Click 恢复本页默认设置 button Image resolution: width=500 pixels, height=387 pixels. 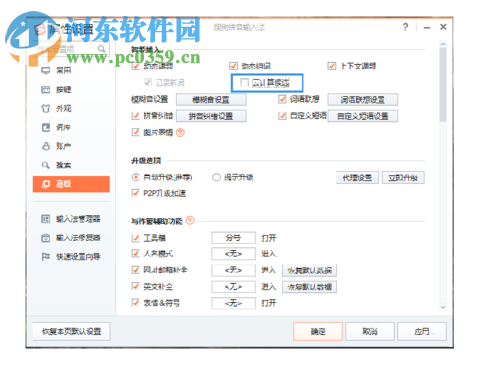(x=71, y=331)
